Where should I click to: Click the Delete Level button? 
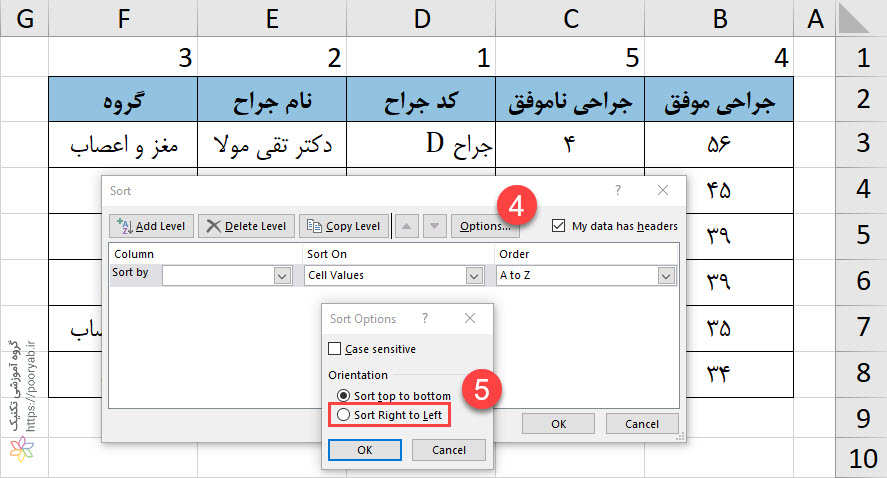click(246, 226)
